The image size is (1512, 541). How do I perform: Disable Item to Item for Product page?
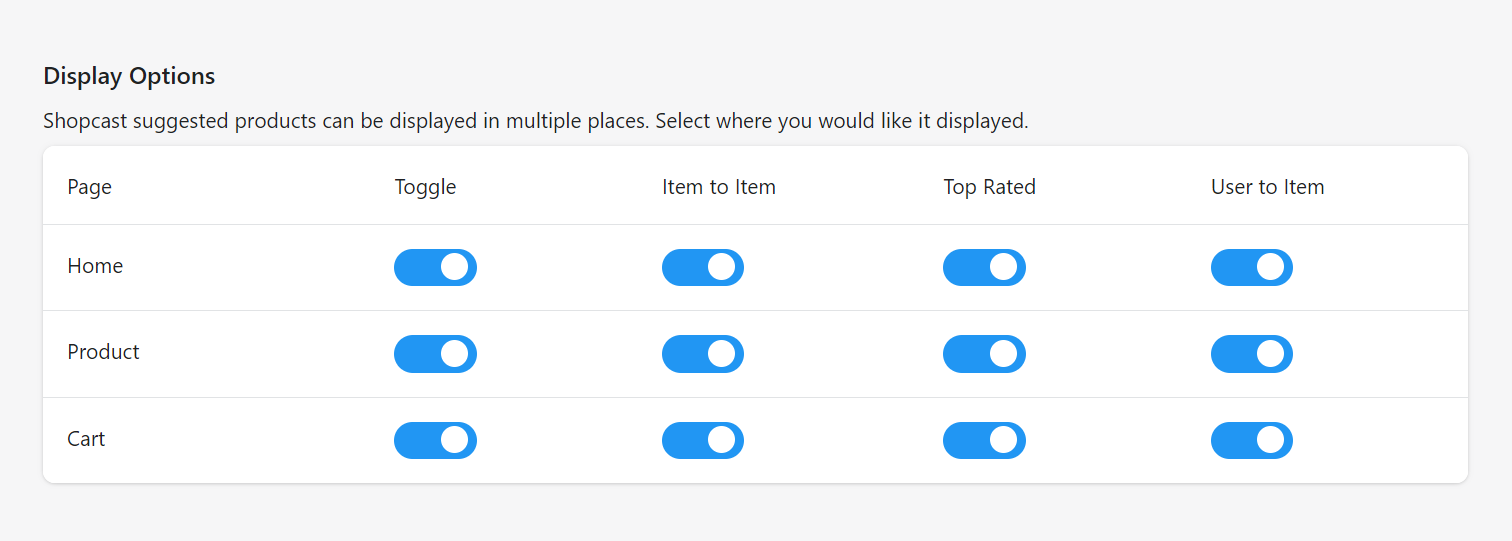[x=702, y=354]
